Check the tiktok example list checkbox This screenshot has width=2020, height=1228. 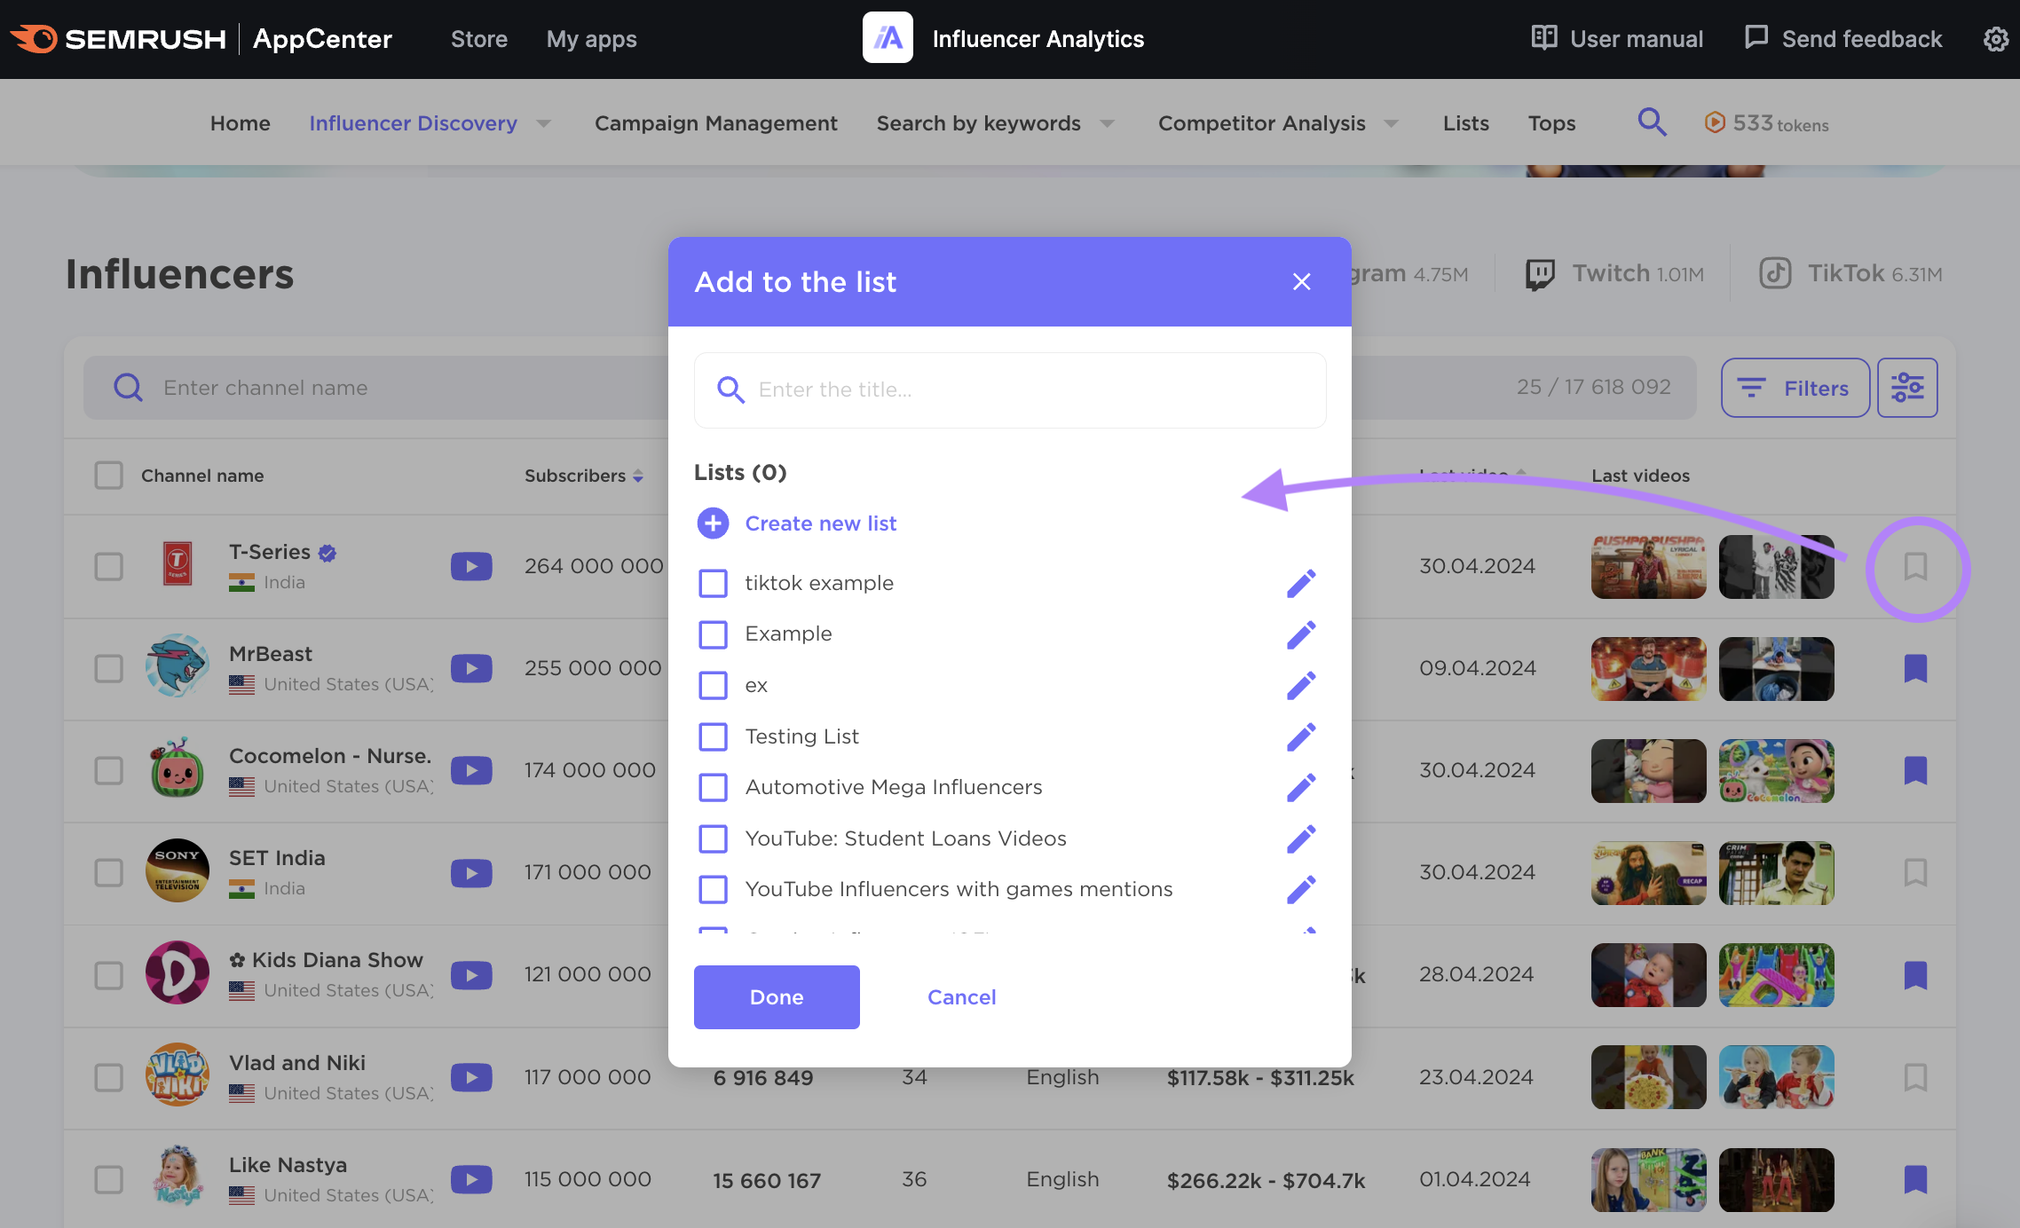[x=713, y=583]
